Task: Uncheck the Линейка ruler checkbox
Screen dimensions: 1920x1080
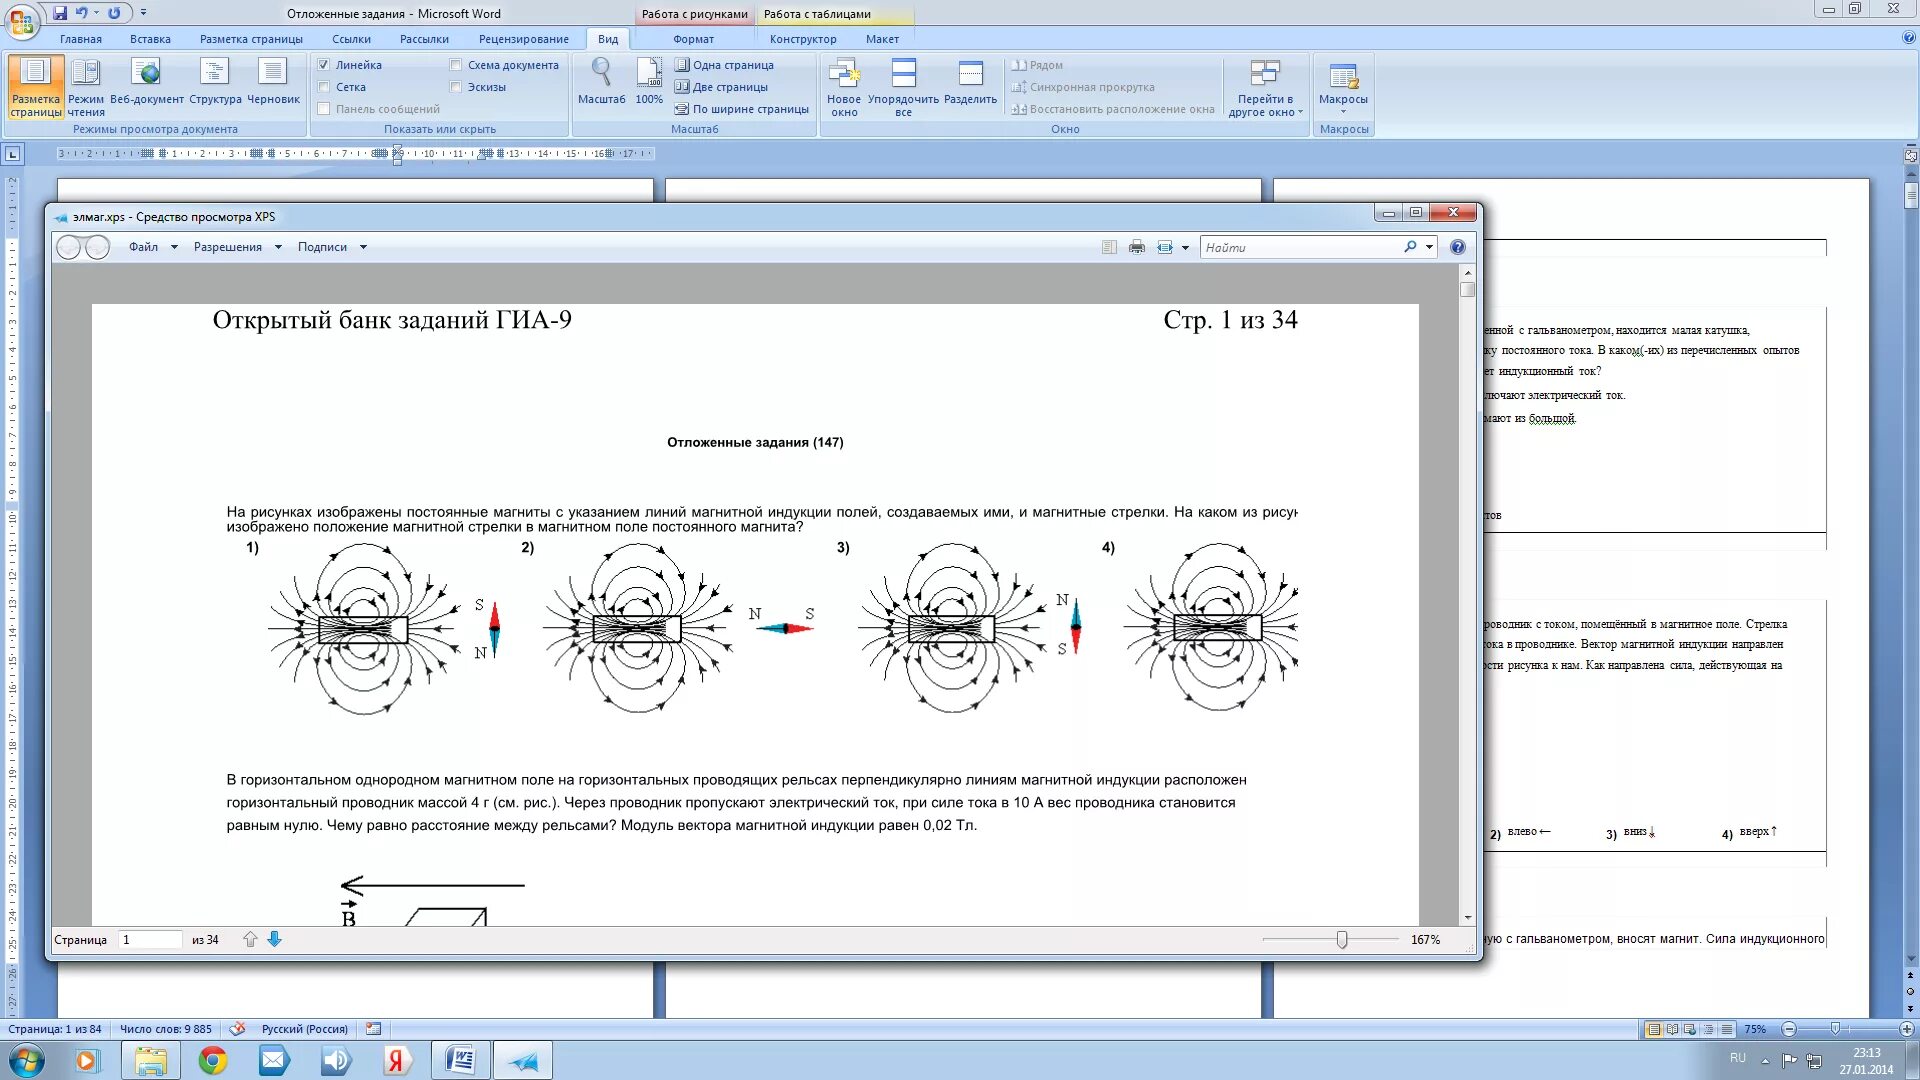Action: 324,65
